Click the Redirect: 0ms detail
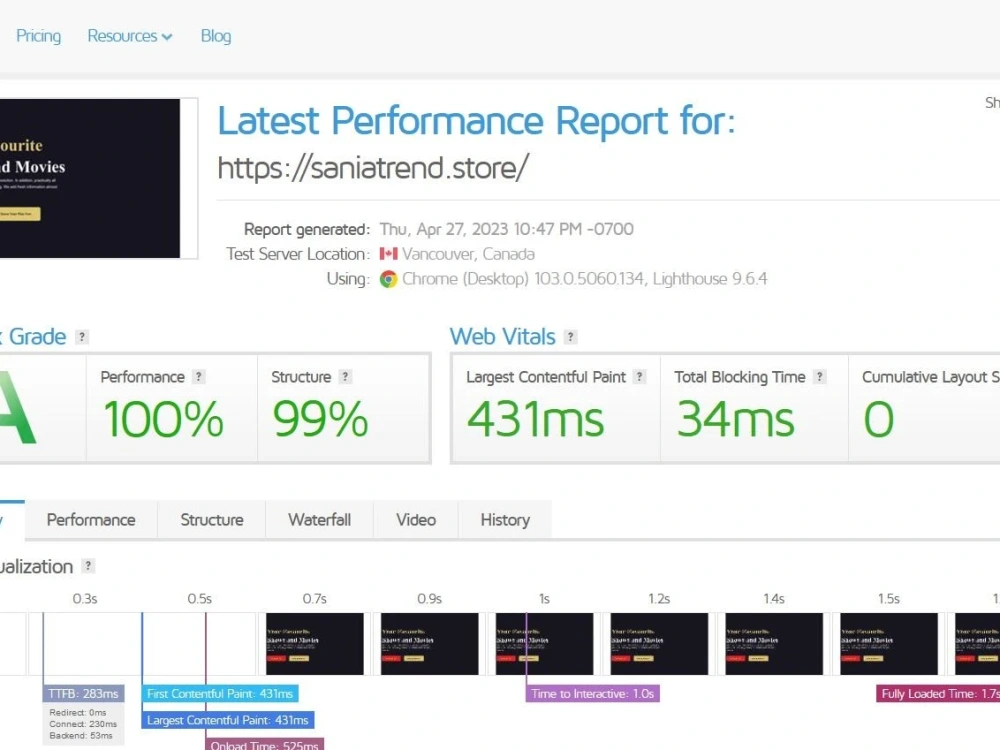Image resolution: width=1000 pixels, height=750 pixels. click(x=78, y=712)
